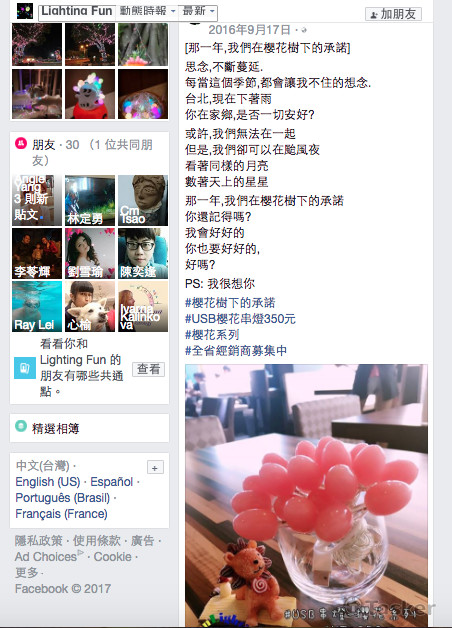Open the 朋友 friends section heading
This screenshot has height=628, width=452.
(44, 145)
